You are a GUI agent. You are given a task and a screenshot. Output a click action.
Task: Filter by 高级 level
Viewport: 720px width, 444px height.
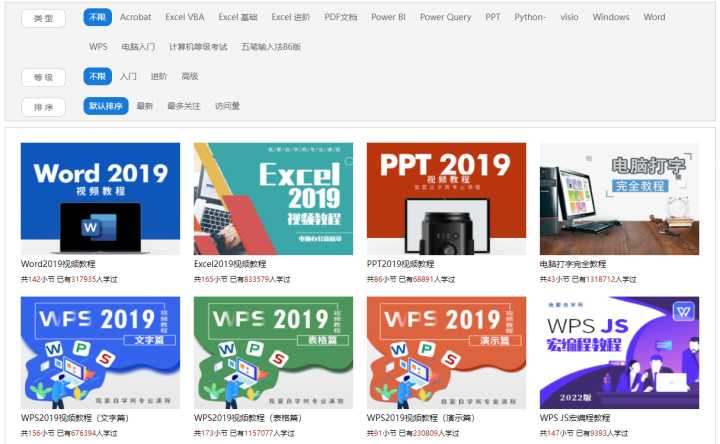coord(190,76)
